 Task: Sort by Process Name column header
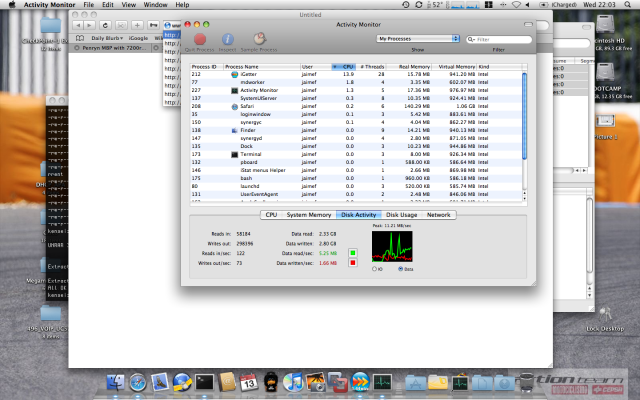[x=262, y=67]
